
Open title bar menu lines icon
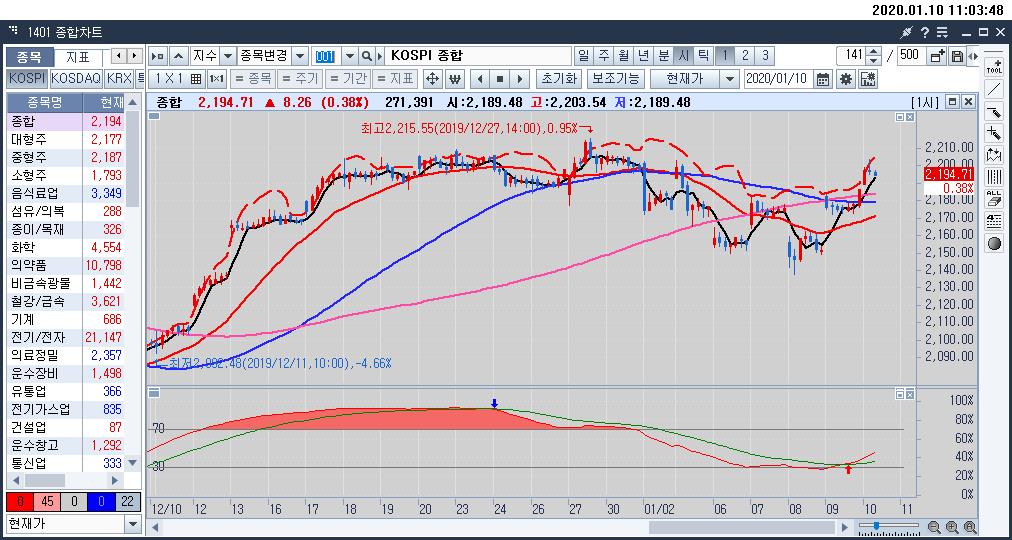[x=942, y=32]
